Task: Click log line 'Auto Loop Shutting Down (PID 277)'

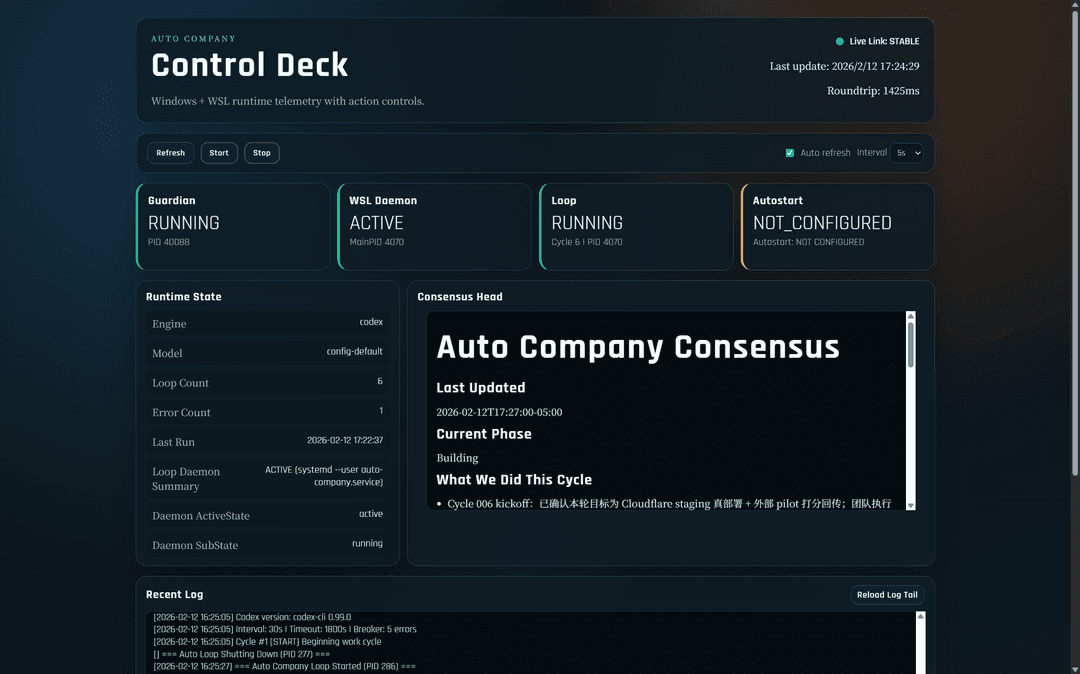Action: click(x=242, y=654)
